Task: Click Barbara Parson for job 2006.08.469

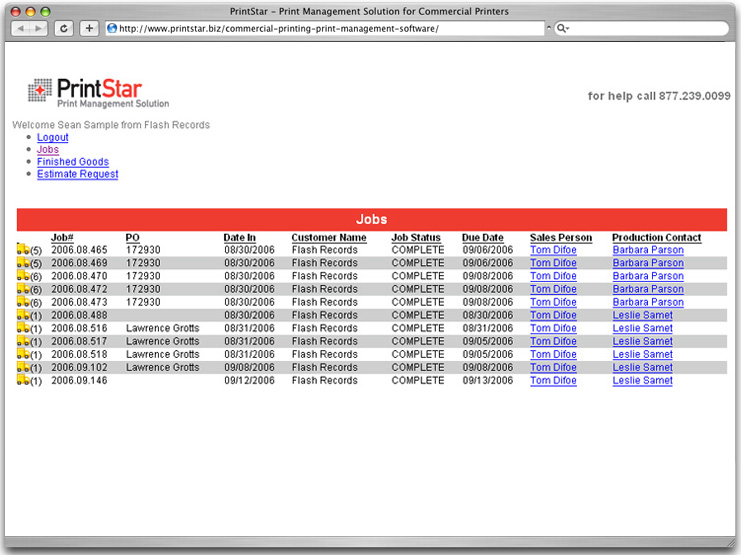Action: (x=648, y=263)
